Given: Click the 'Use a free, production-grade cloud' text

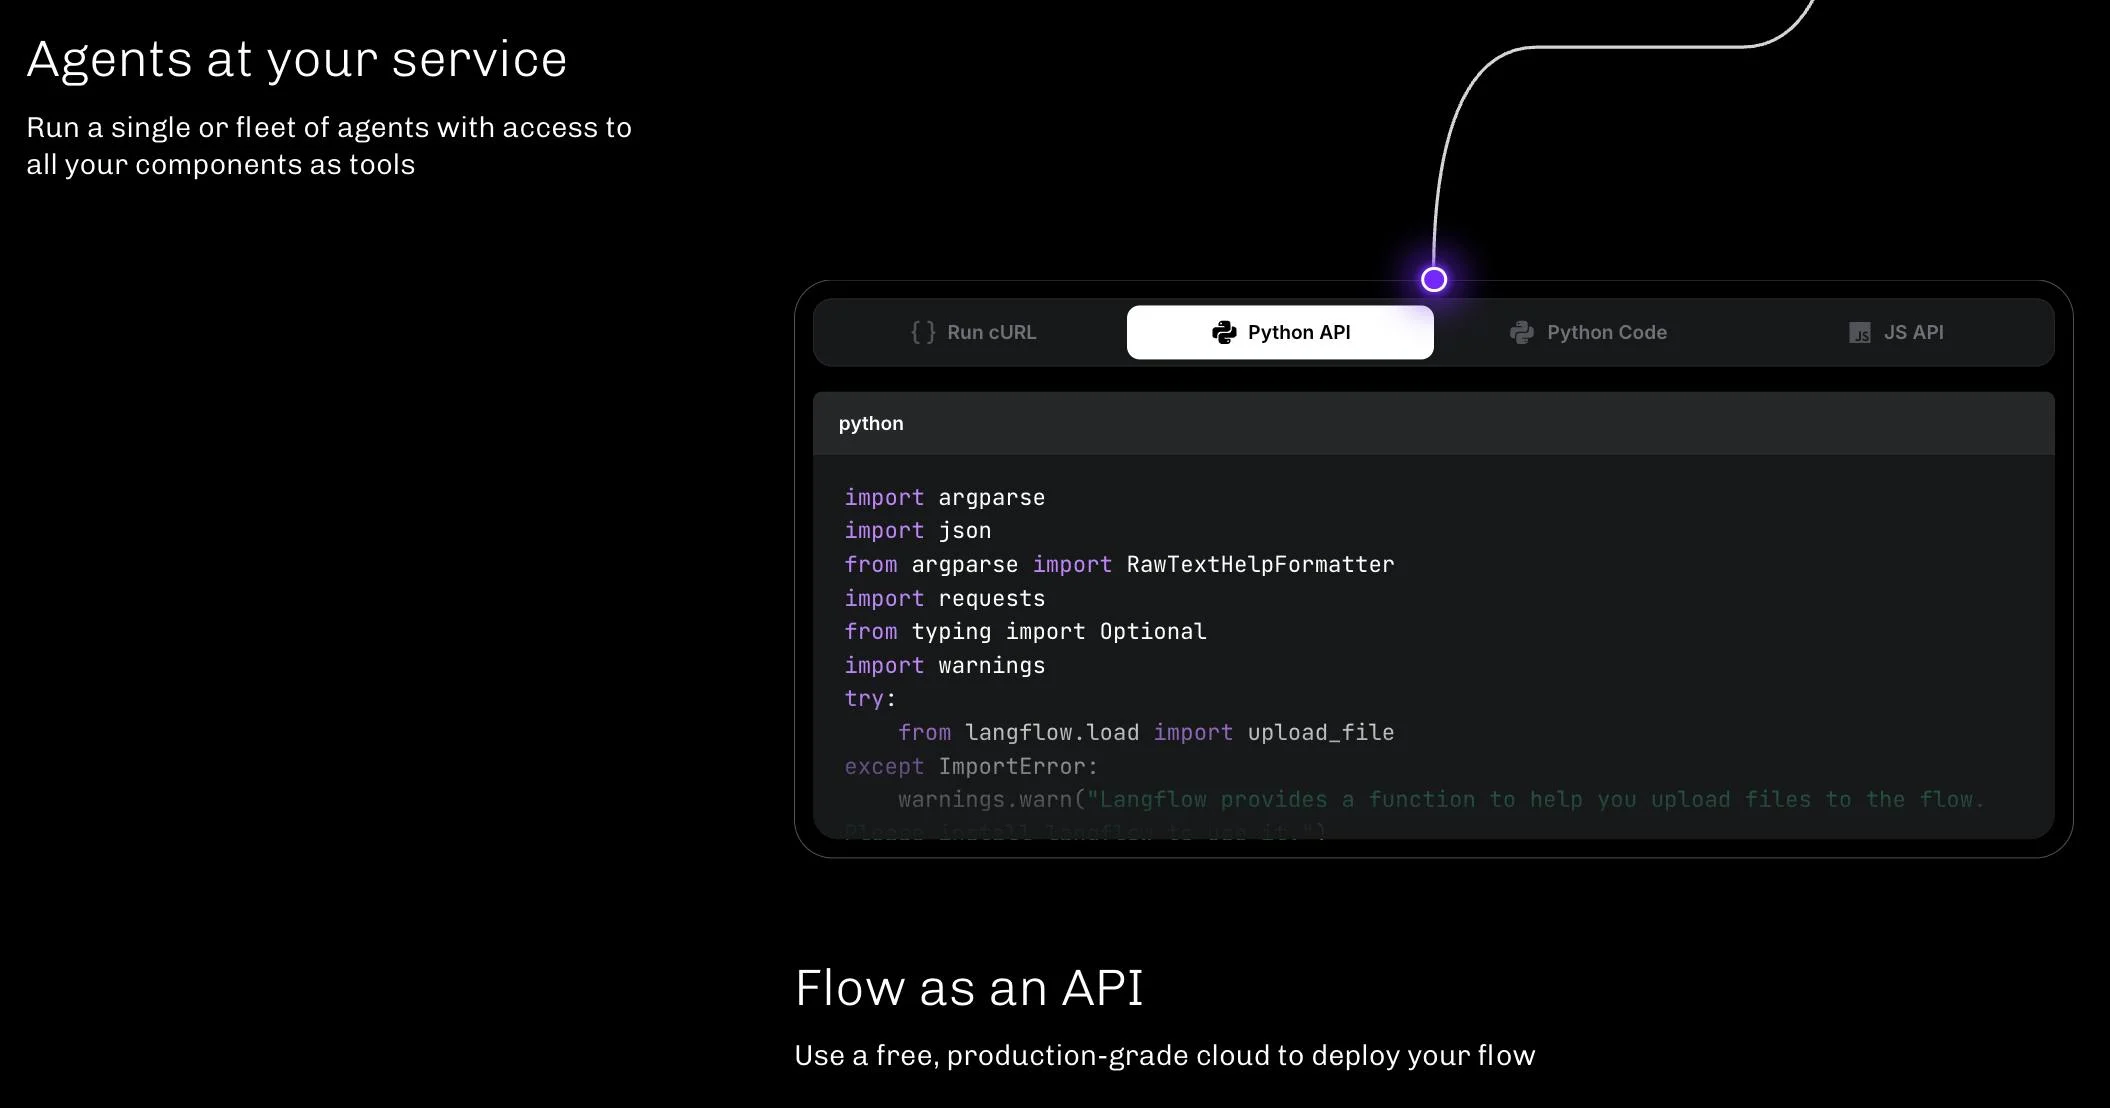Looking at the screenshot, I should [x=1165, y=1056].
